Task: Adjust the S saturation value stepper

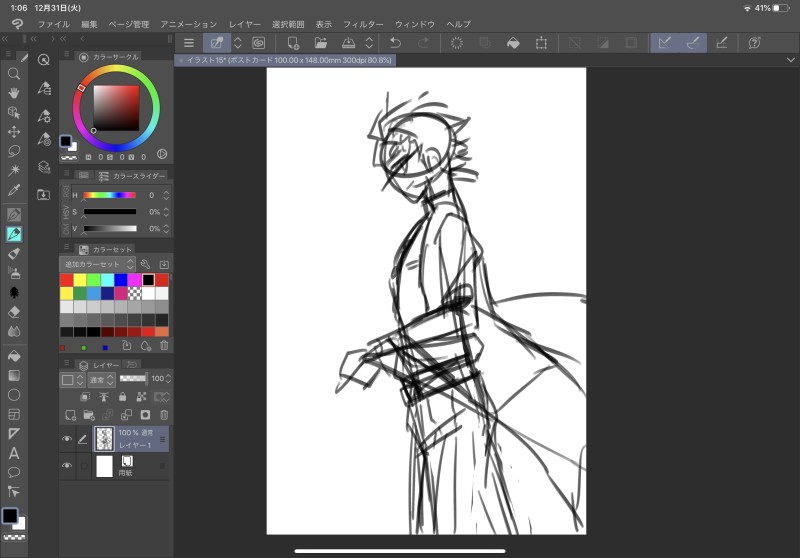Action: 166,212
